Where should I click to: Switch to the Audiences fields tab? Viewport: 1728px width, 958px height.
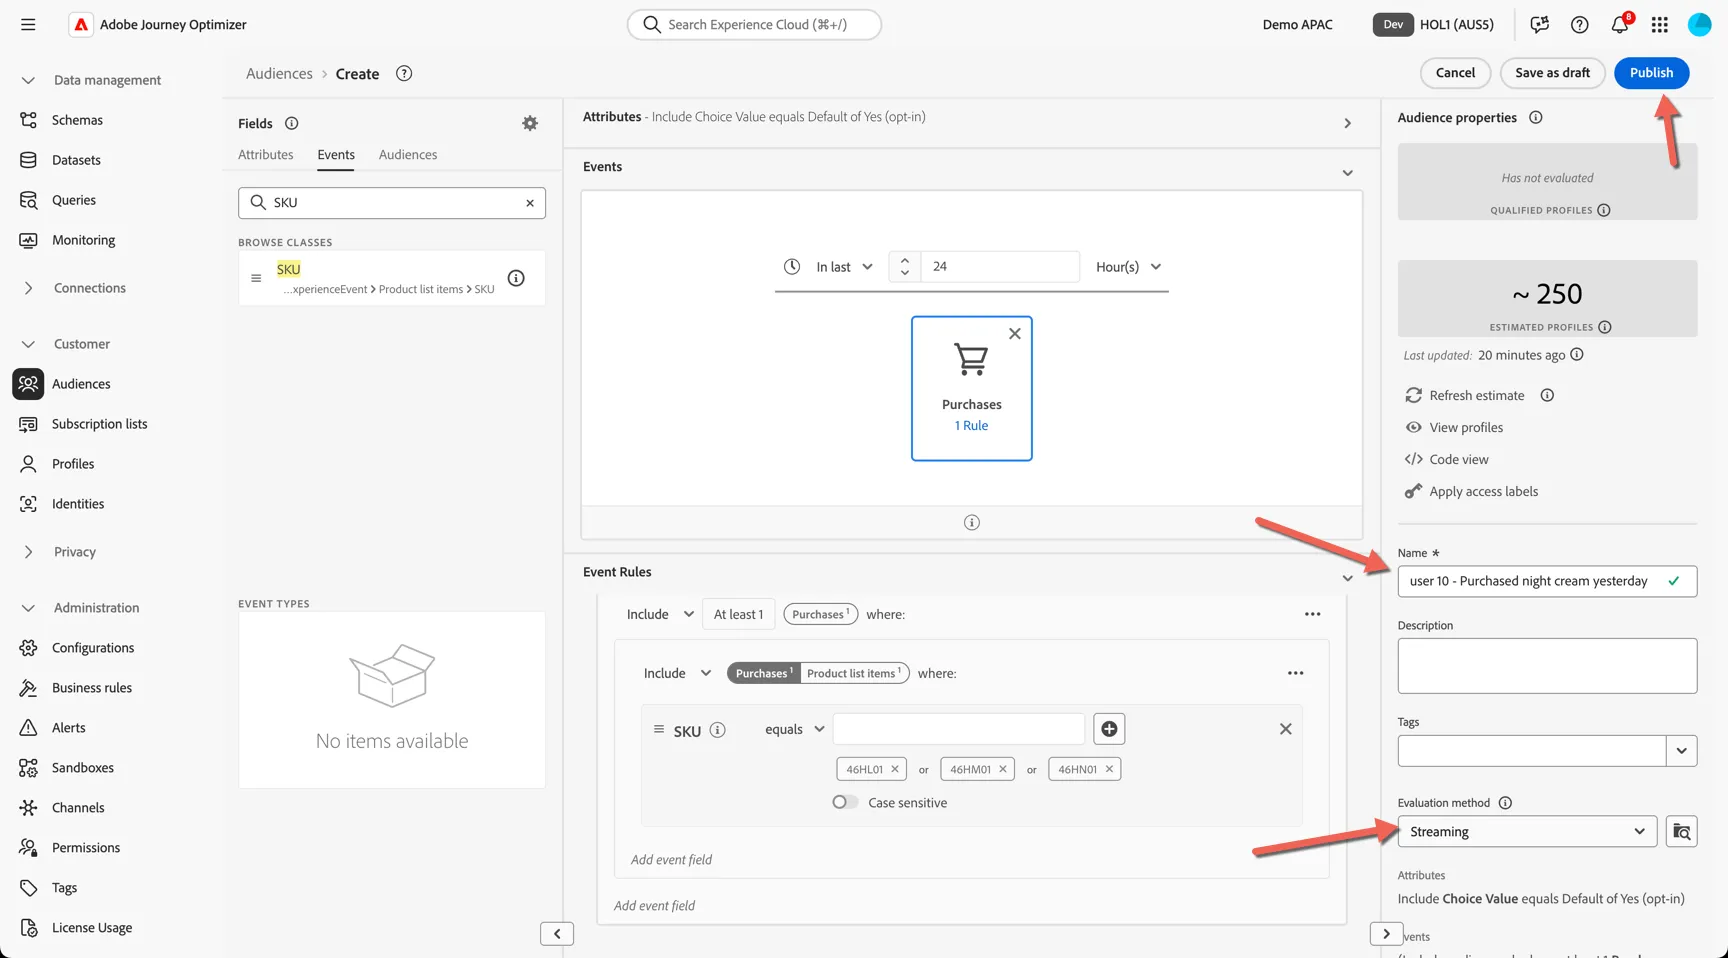click(x=408, y=155)
